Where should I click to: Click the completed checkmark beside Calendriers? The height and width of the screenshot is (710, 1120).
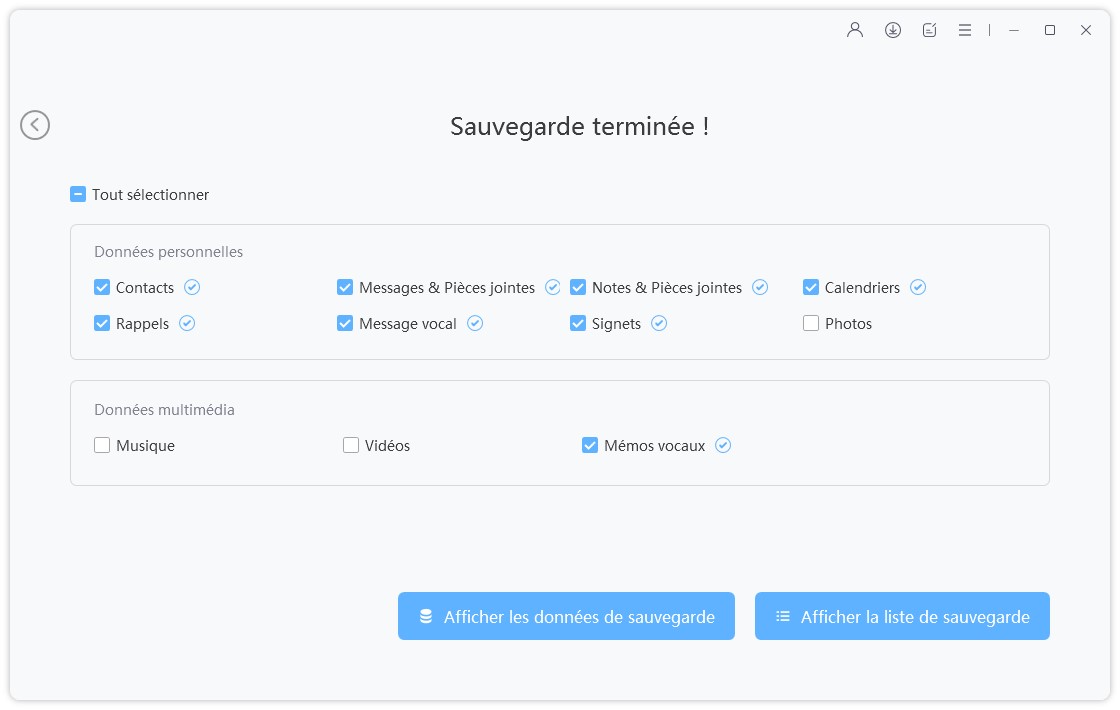coord(918,287)
